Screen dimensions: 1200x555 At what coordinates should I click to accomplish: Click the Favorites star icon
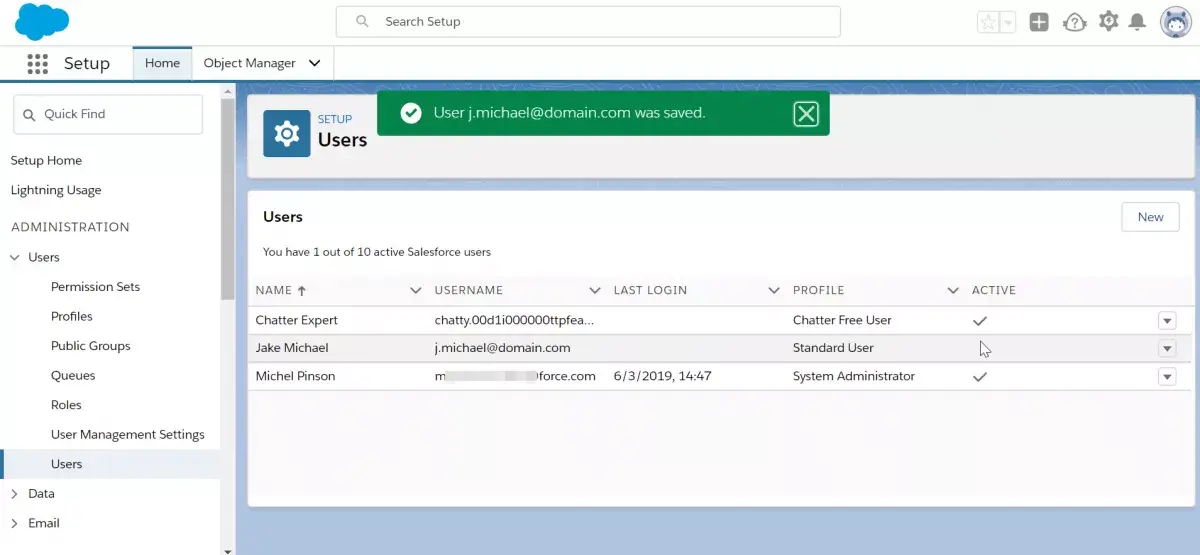point(988,22)
